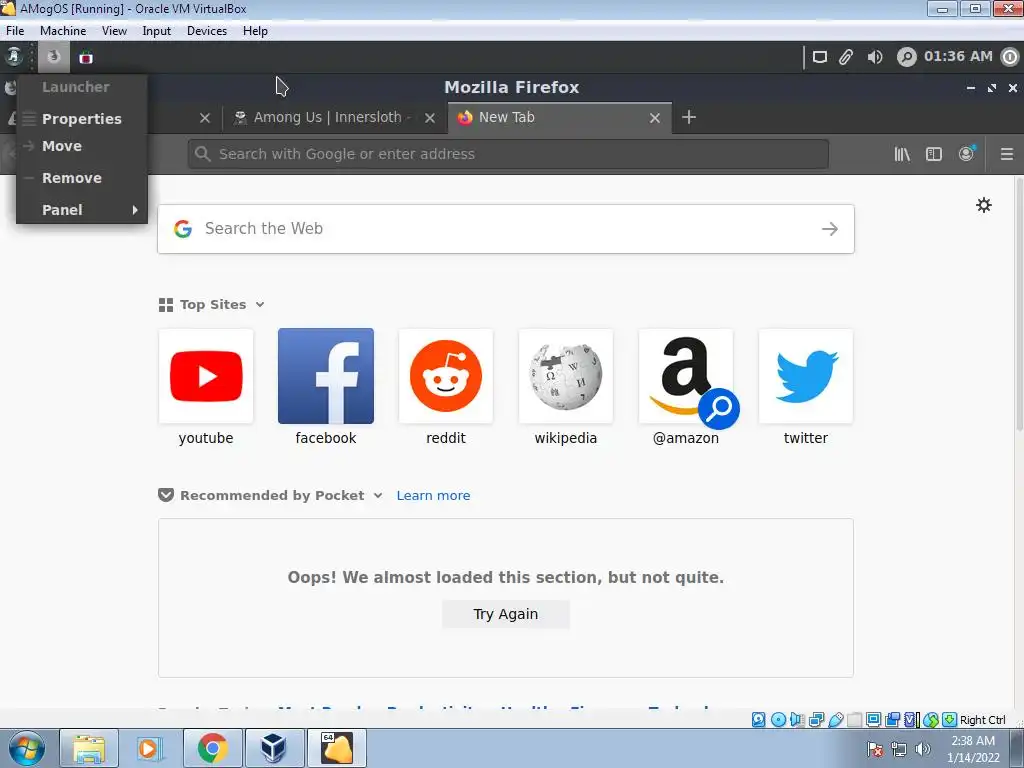Click Windows tray volume icon
The width and height of the screenshot is (1024, 768).
[x=923, y=749]
